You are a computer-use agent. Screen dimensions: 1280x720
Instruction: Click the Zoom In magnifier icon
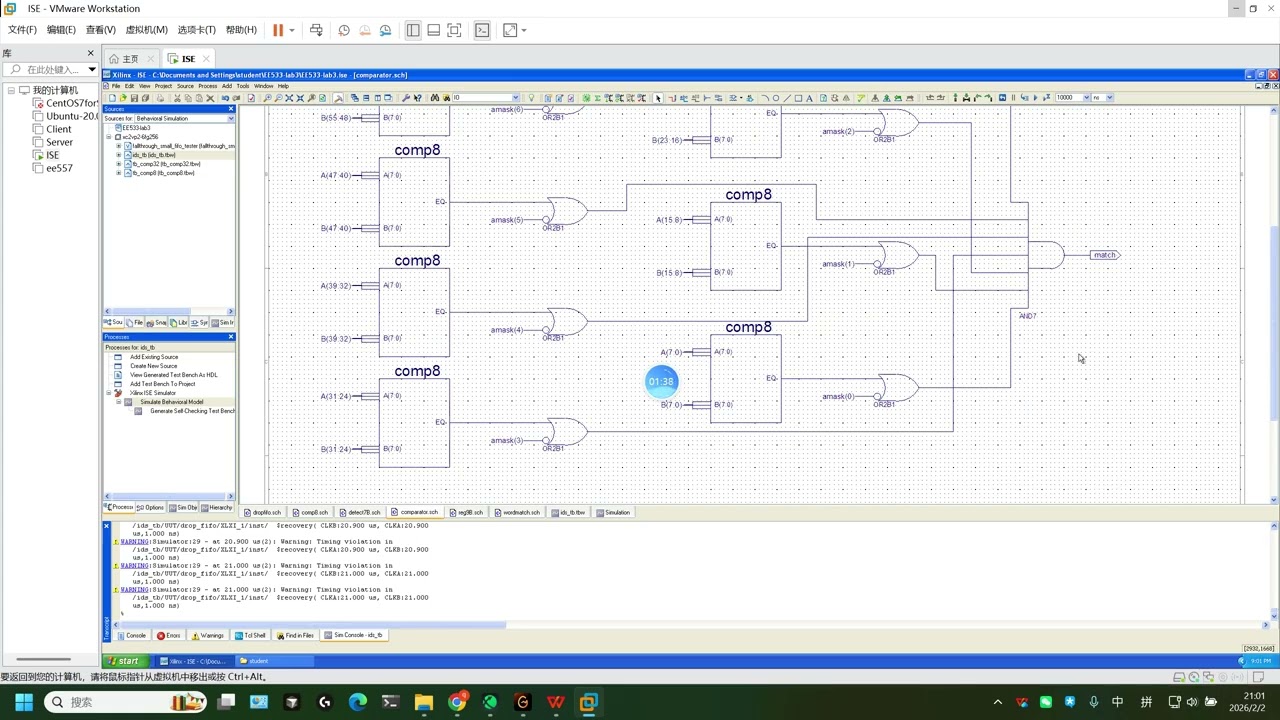point(267,98)
